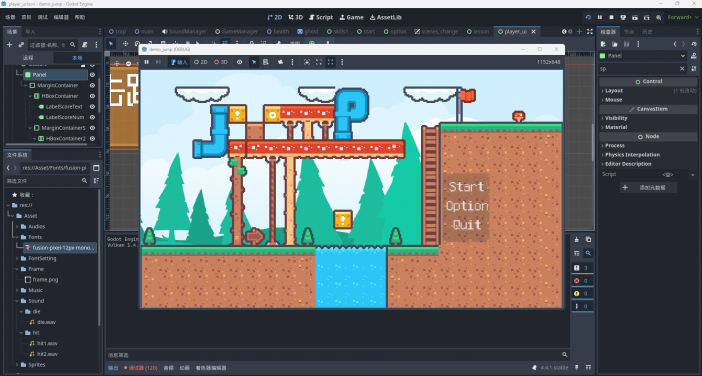The width and height of the screenshot is (702, 376).
Task: Open the inspector object history icon
Action: 694,44
